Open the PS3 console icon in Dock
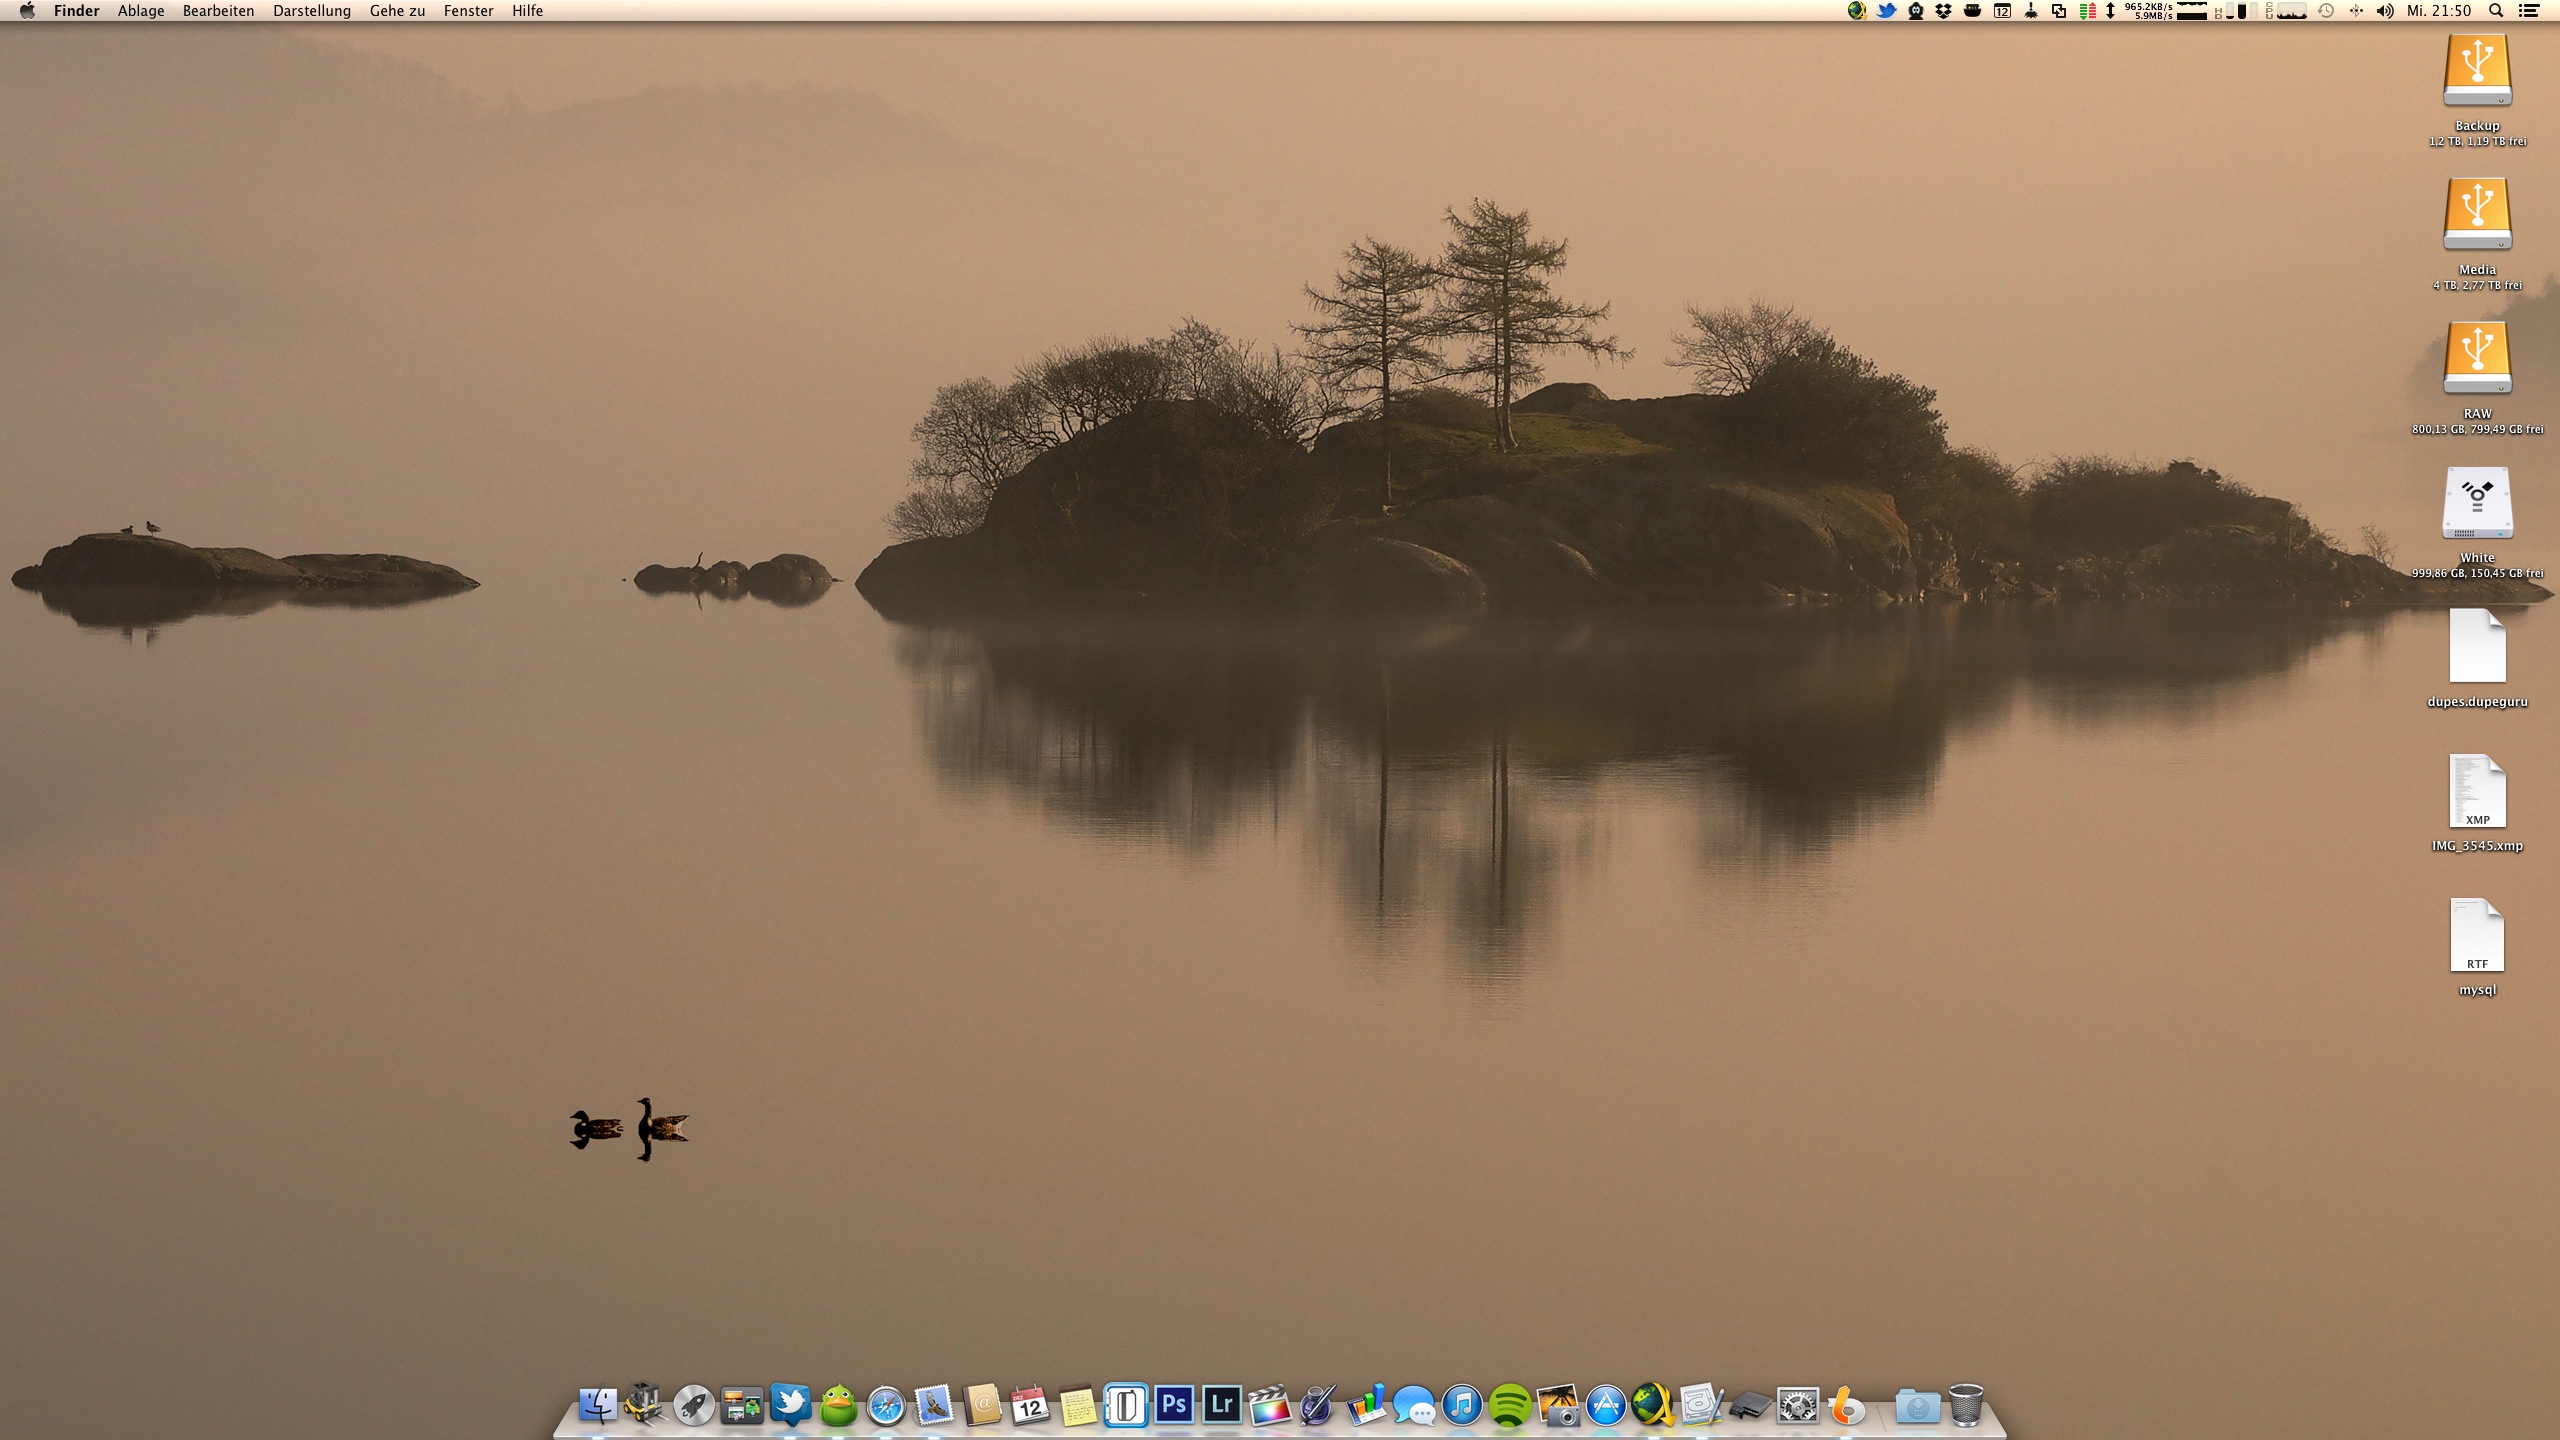 click(1750, 1405)
